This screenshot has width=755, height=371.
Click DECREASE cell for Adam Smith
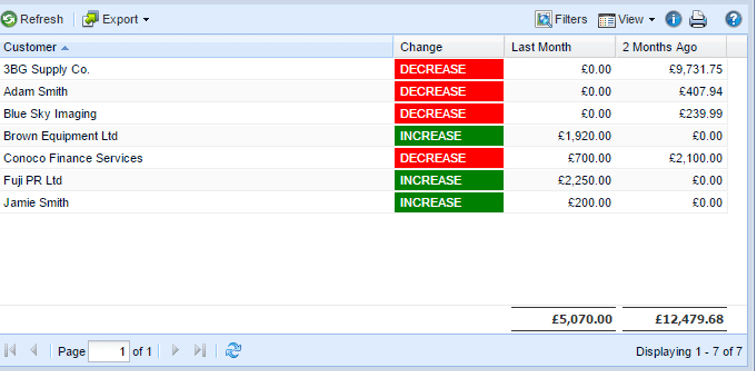[449, 91]
